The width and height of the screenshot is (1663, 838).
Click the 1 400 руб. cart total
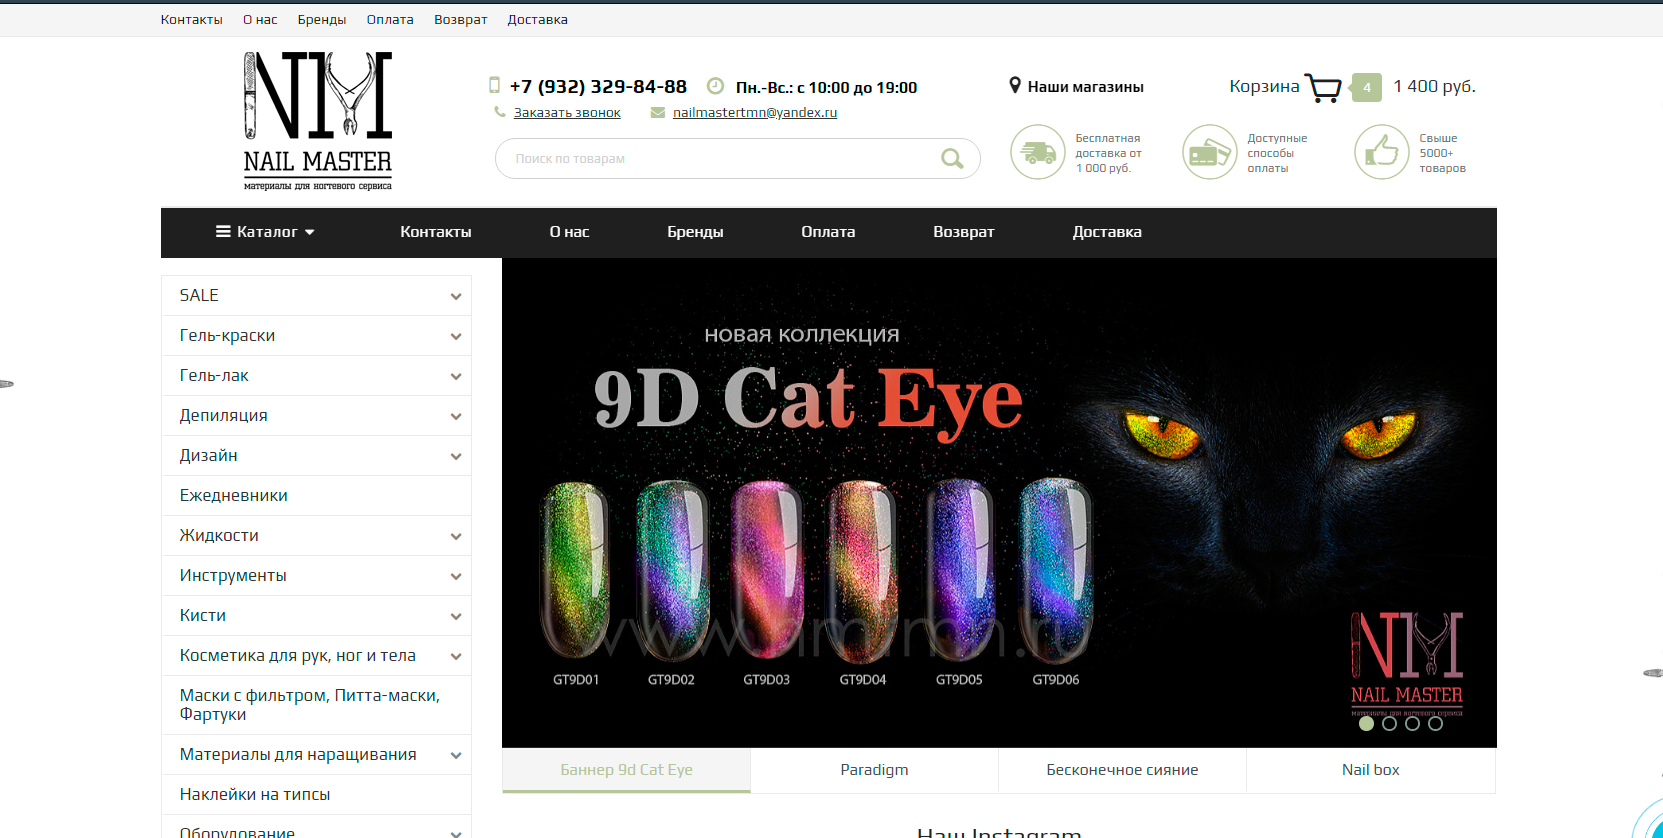[x=1434, y=86]
